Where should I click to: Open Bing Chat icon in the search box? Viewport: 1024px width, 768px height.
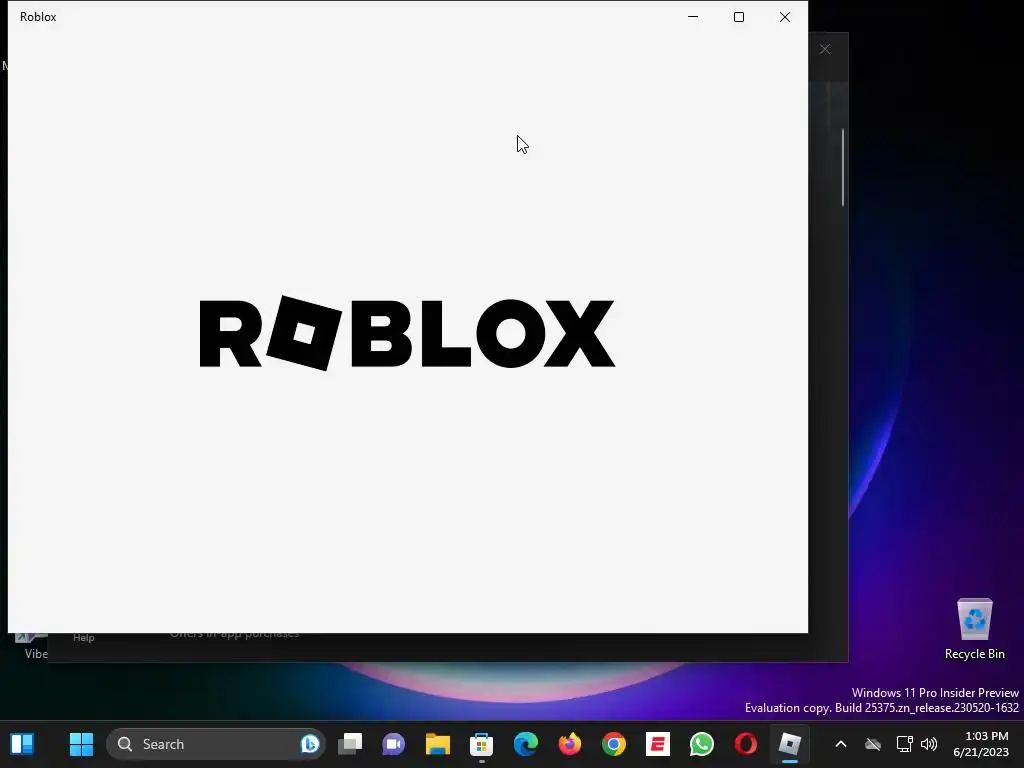310,744
